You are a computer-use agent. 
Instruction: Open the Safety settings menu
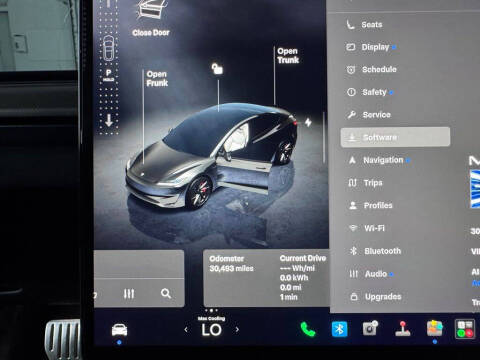(x=370, y=92)
